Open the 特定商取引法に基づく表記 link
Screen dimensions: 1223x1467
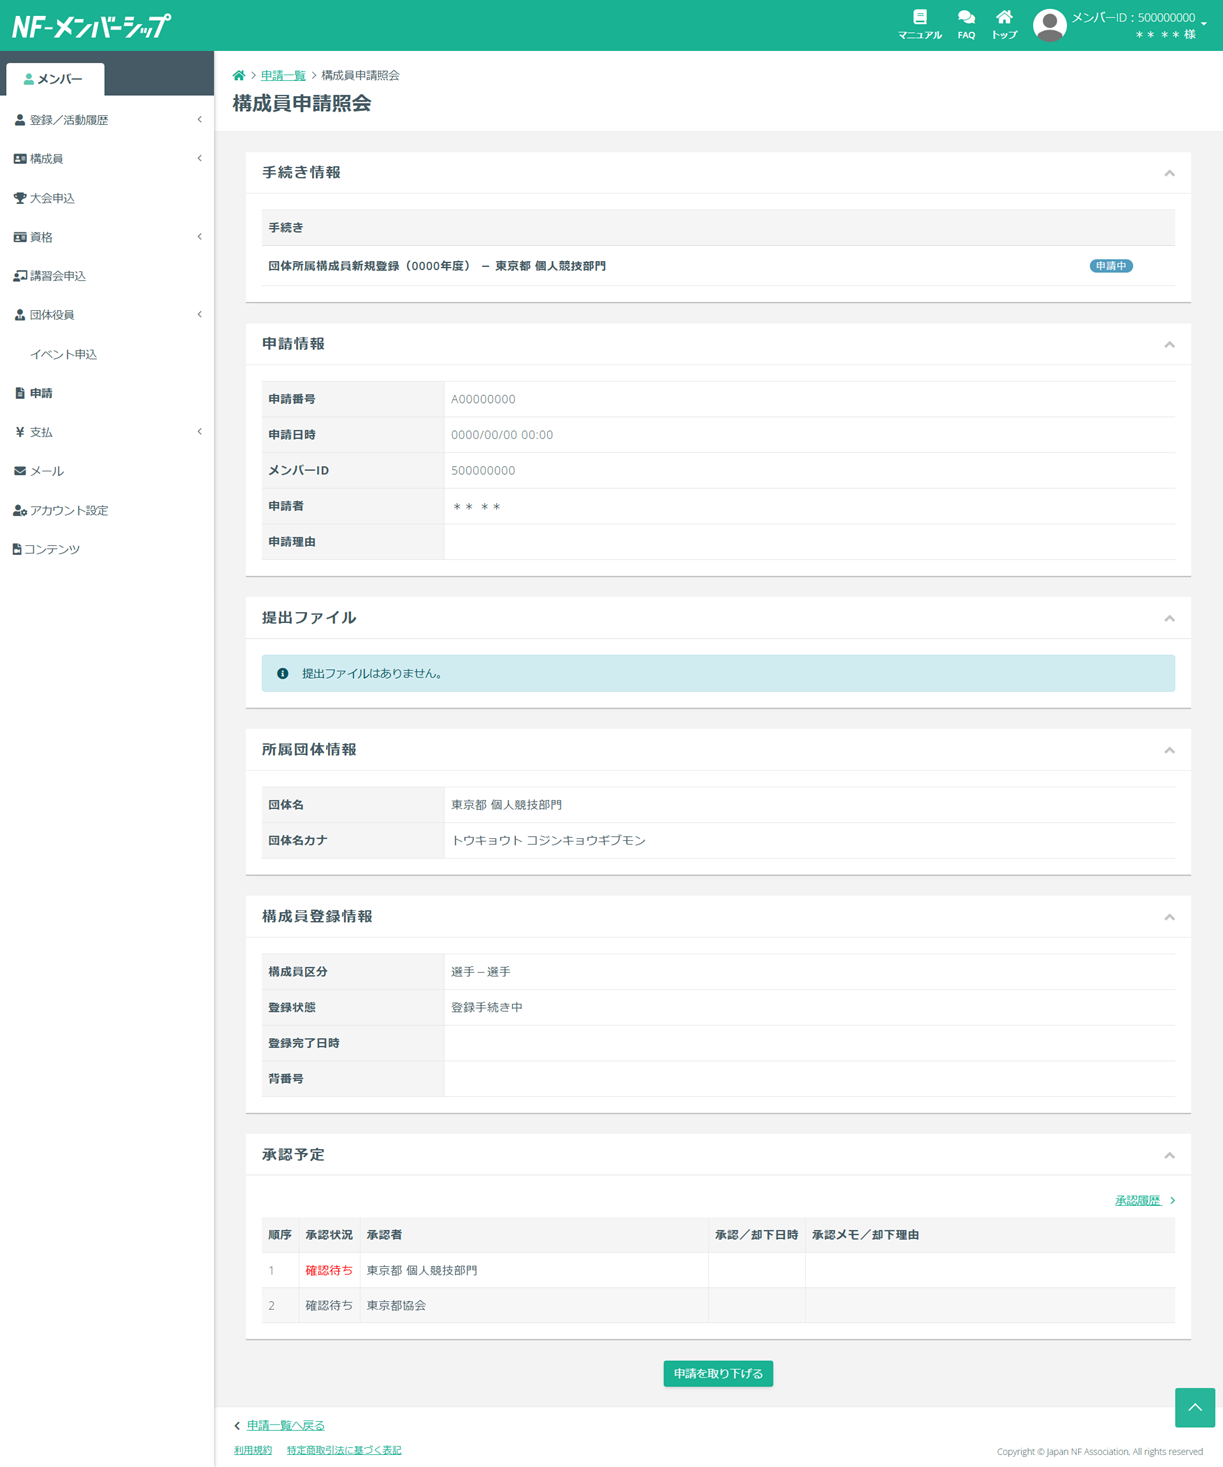click(344, 1450)
